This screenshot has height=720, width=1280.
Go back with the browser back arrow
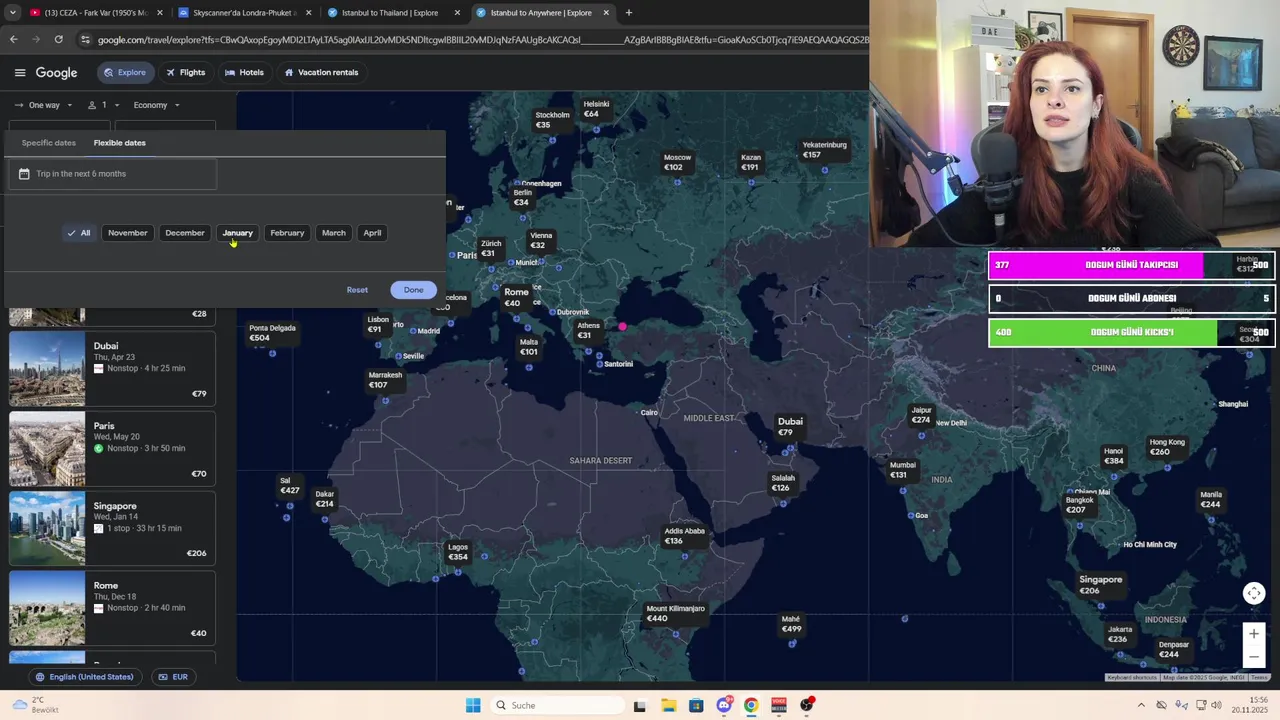click(x=13, y=39)
